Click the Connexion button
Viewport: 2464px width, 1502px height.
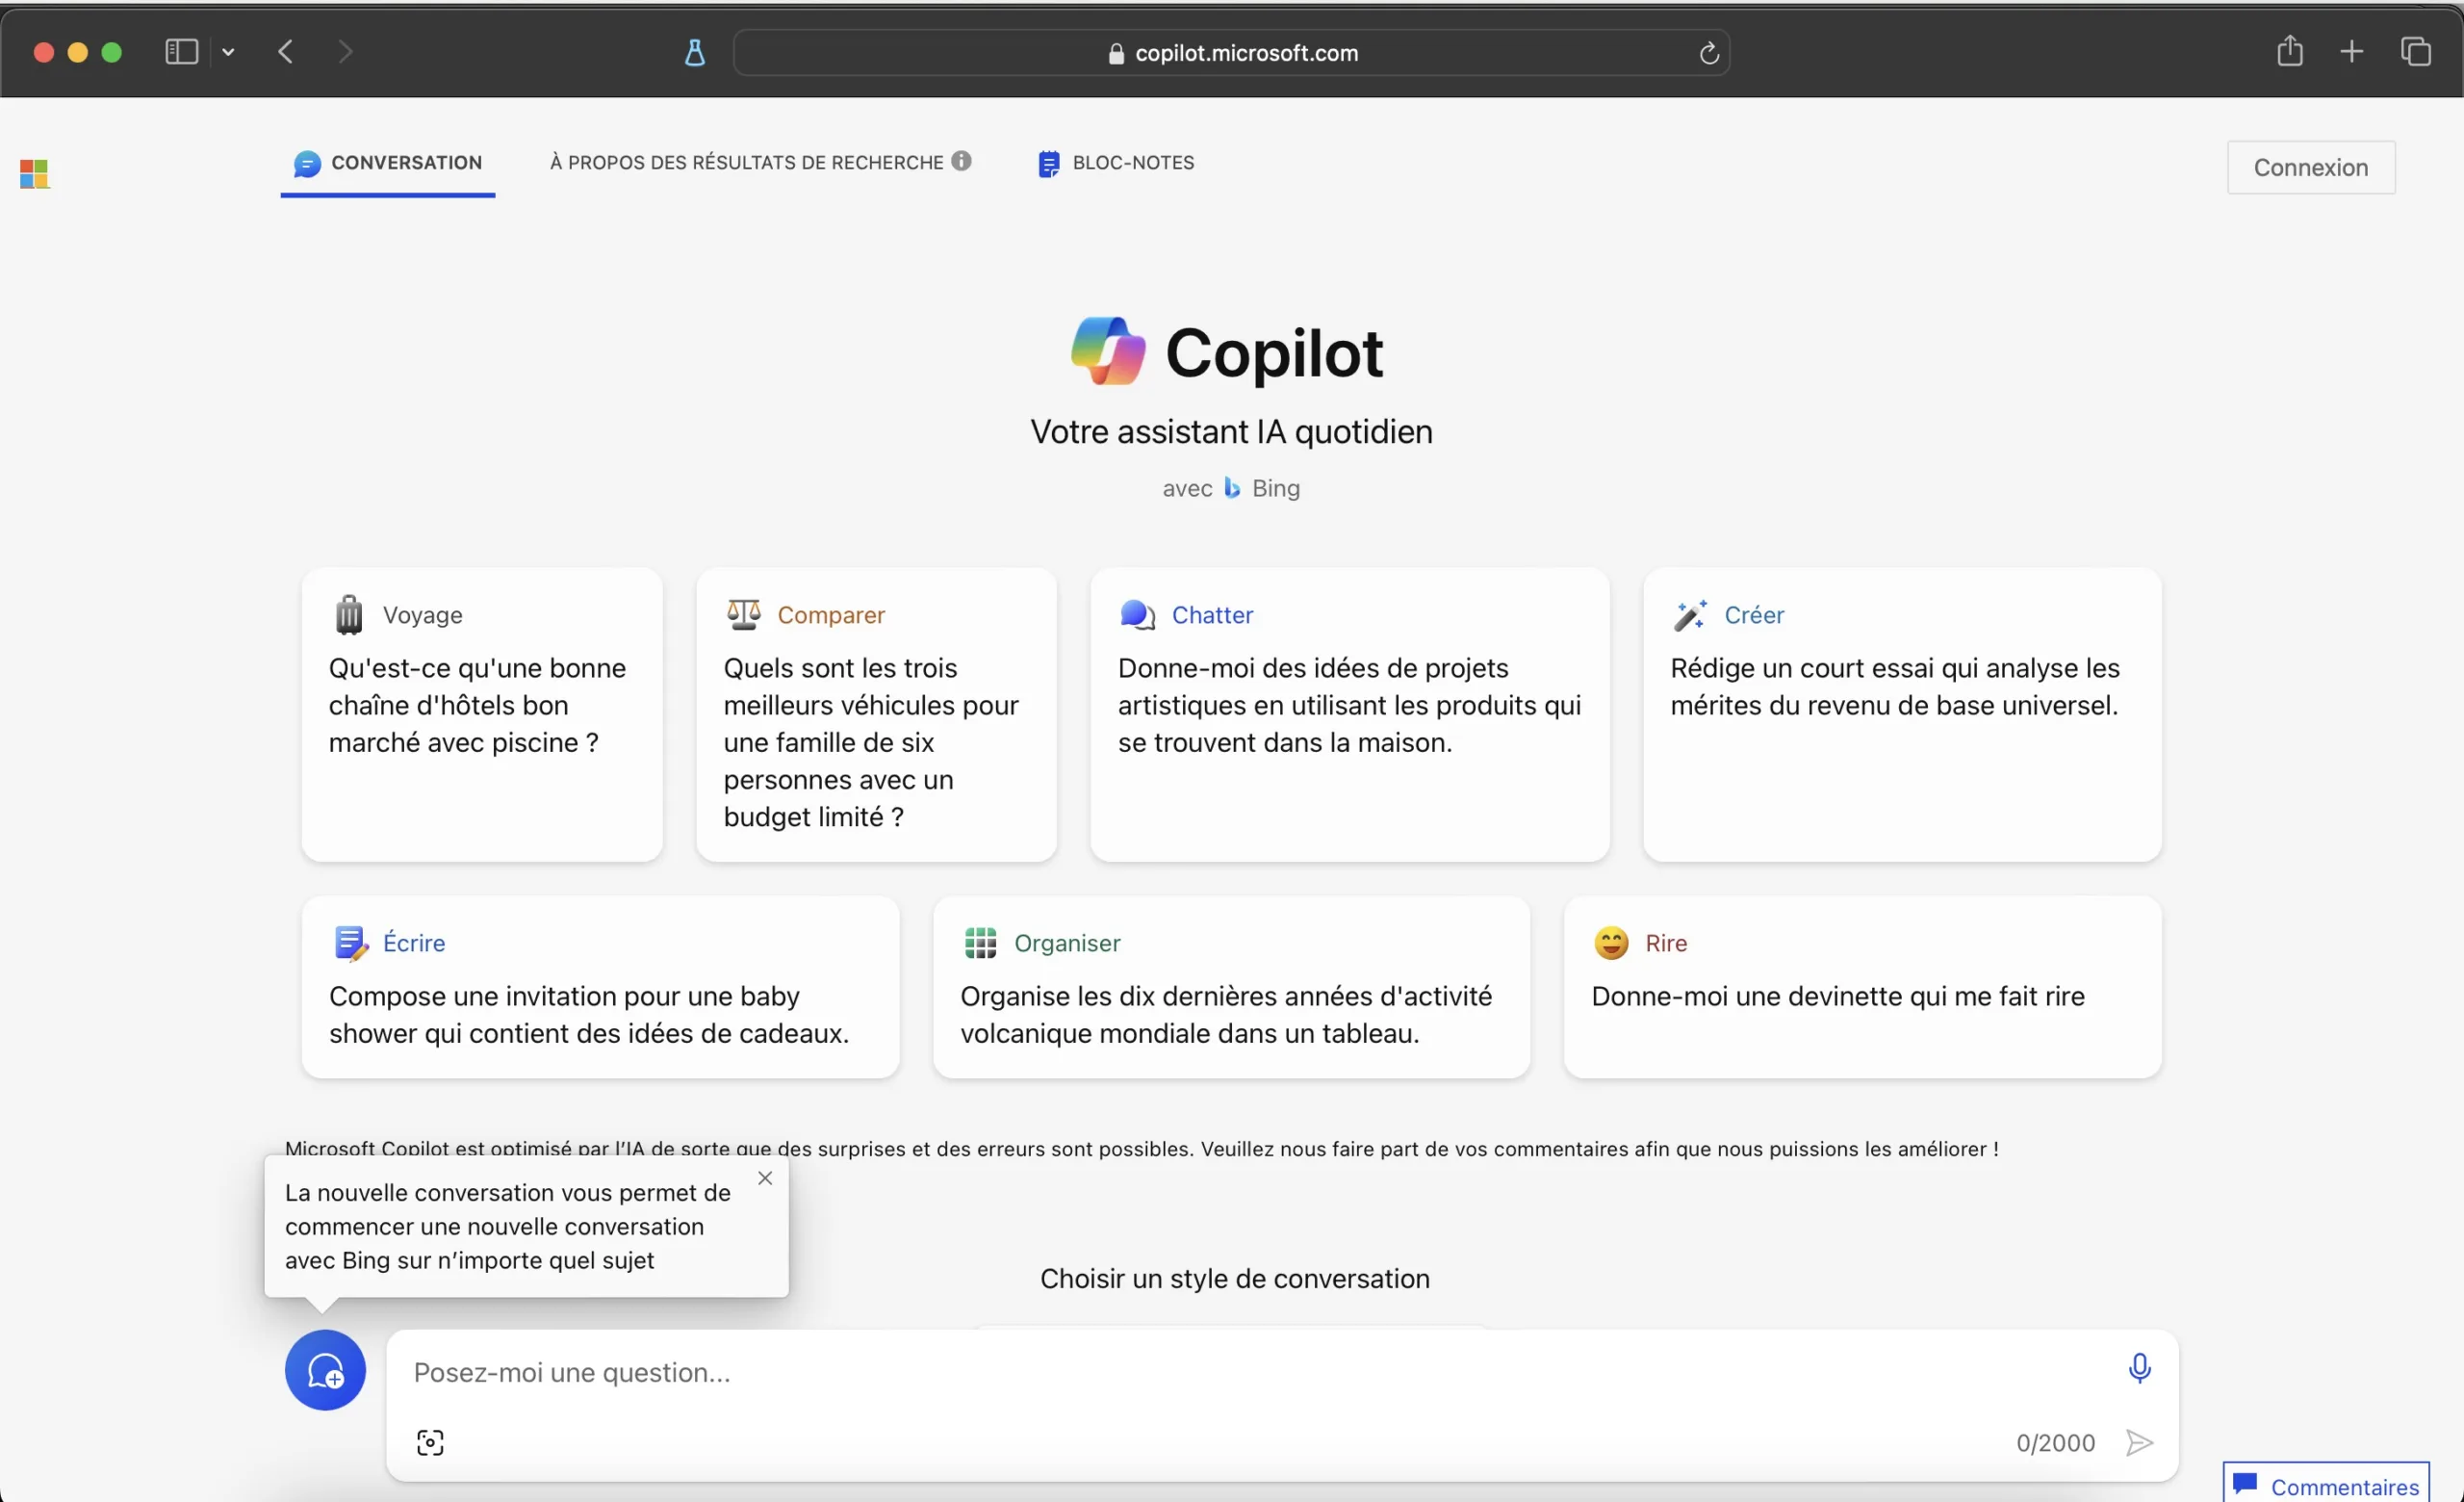[x=2310, y=167]
